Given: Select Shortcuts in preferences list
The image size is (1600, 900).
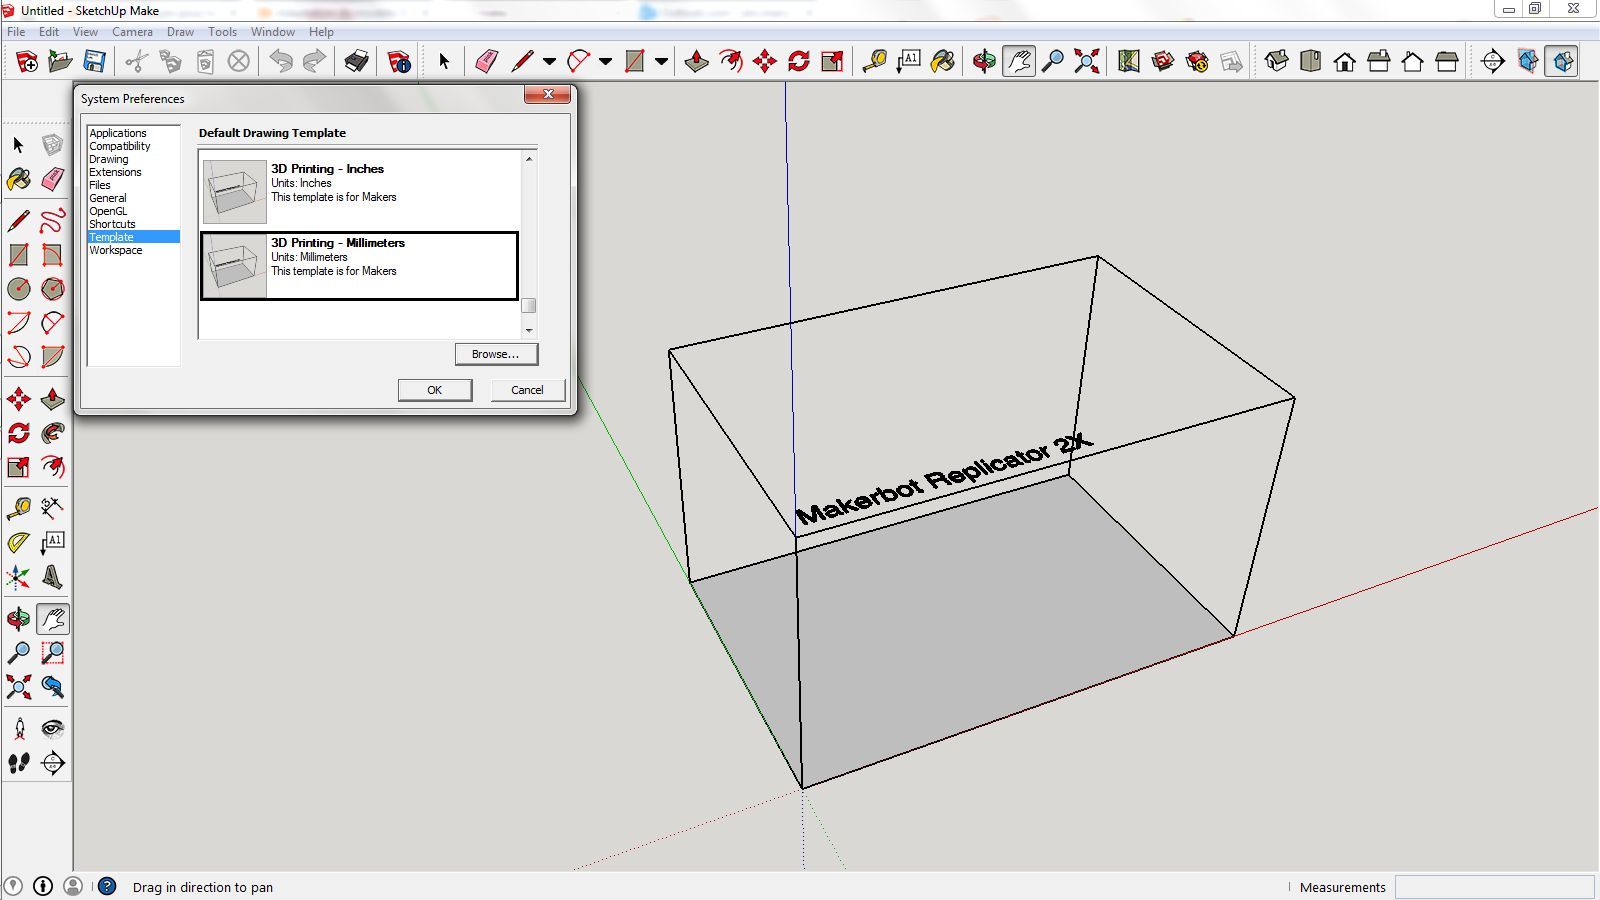Looking at the screenshot, I should (x=112, y=224).
